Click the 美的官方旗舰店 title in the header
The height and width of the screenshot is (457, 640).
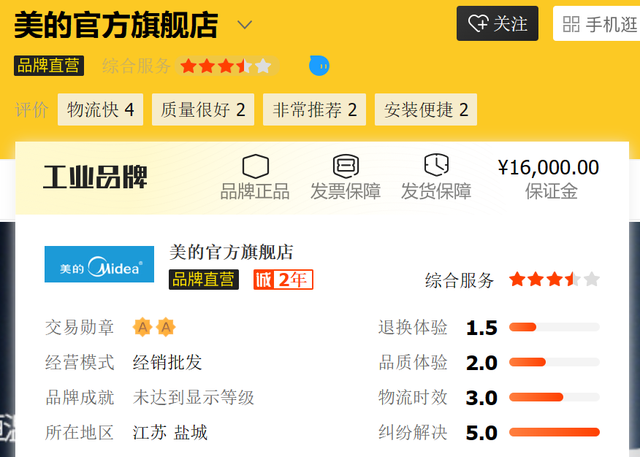click(x=116, y=25)
